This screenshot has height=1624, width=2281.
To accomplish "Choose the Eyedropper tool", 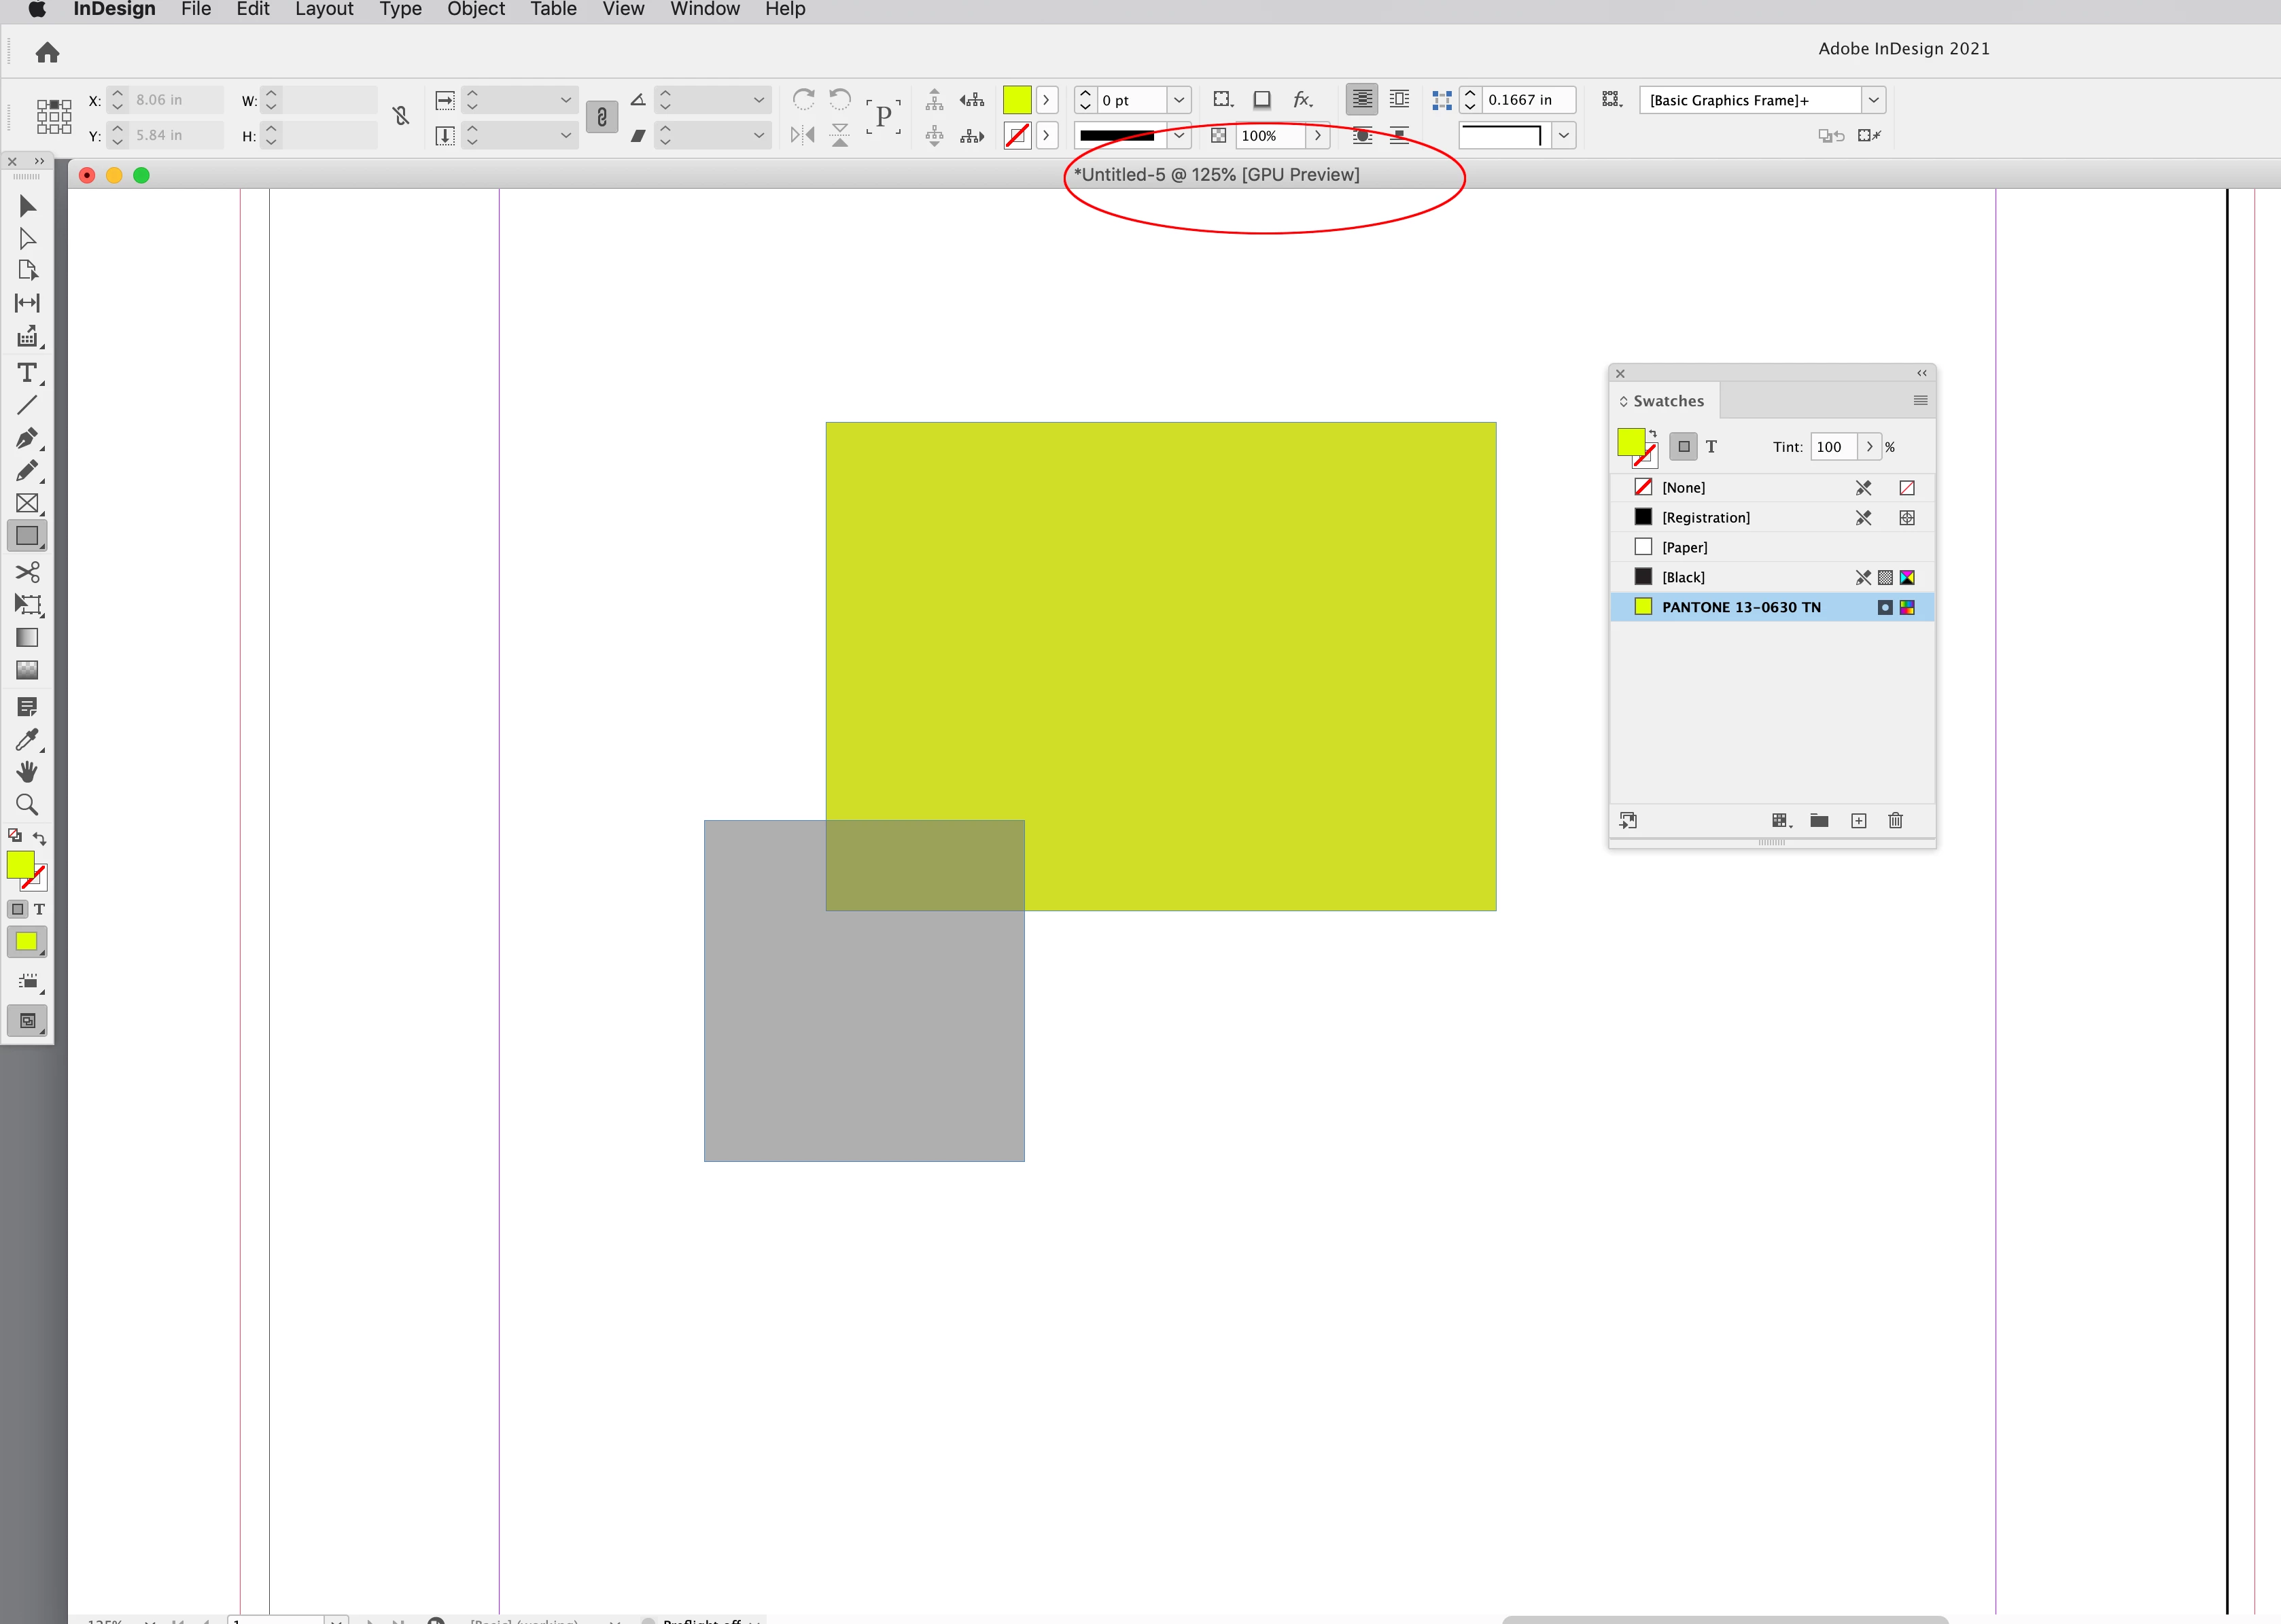I will click(x=27, y=740).
